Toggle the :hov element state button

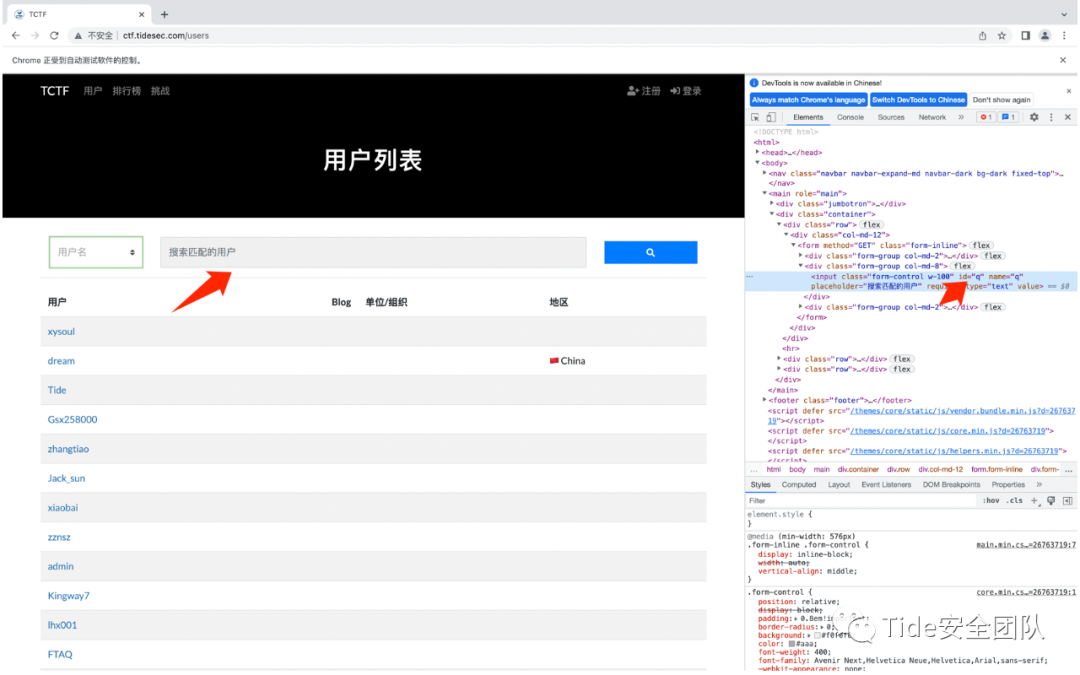coord(990,501)
